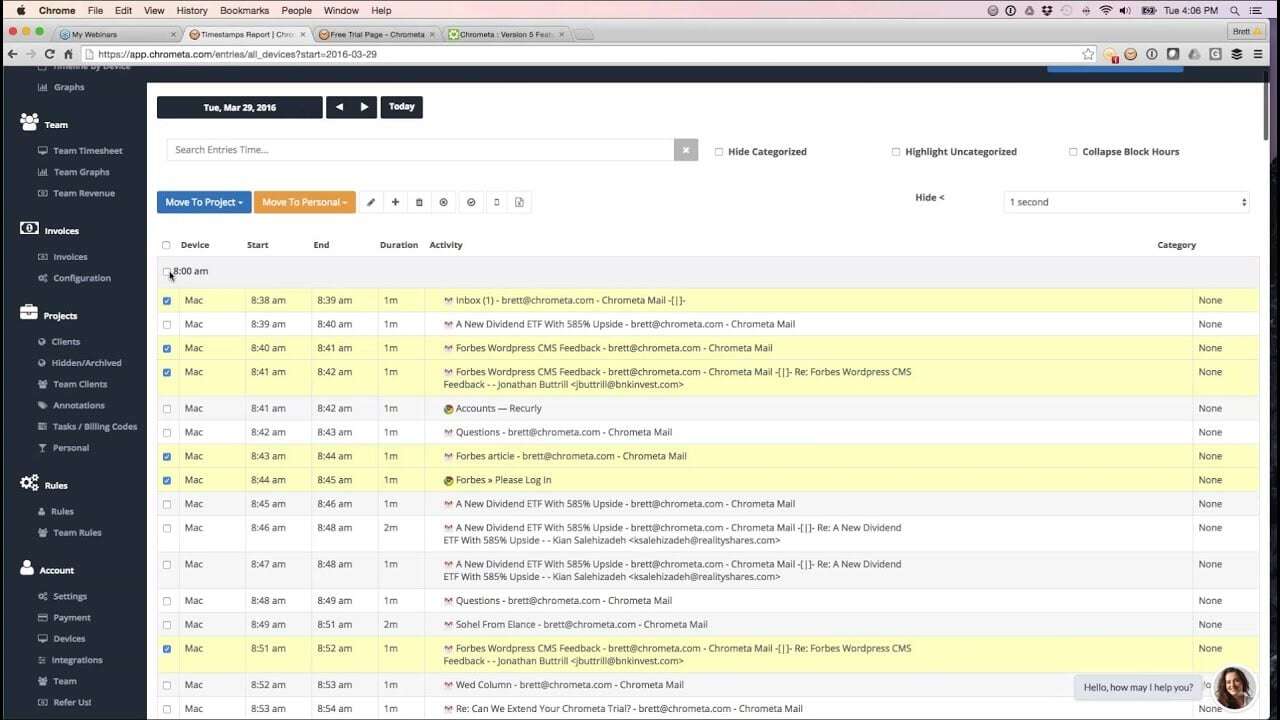This screenshot has width=1280, height=720.
Task: Click the Today button
Action: [x=402, y=107]
